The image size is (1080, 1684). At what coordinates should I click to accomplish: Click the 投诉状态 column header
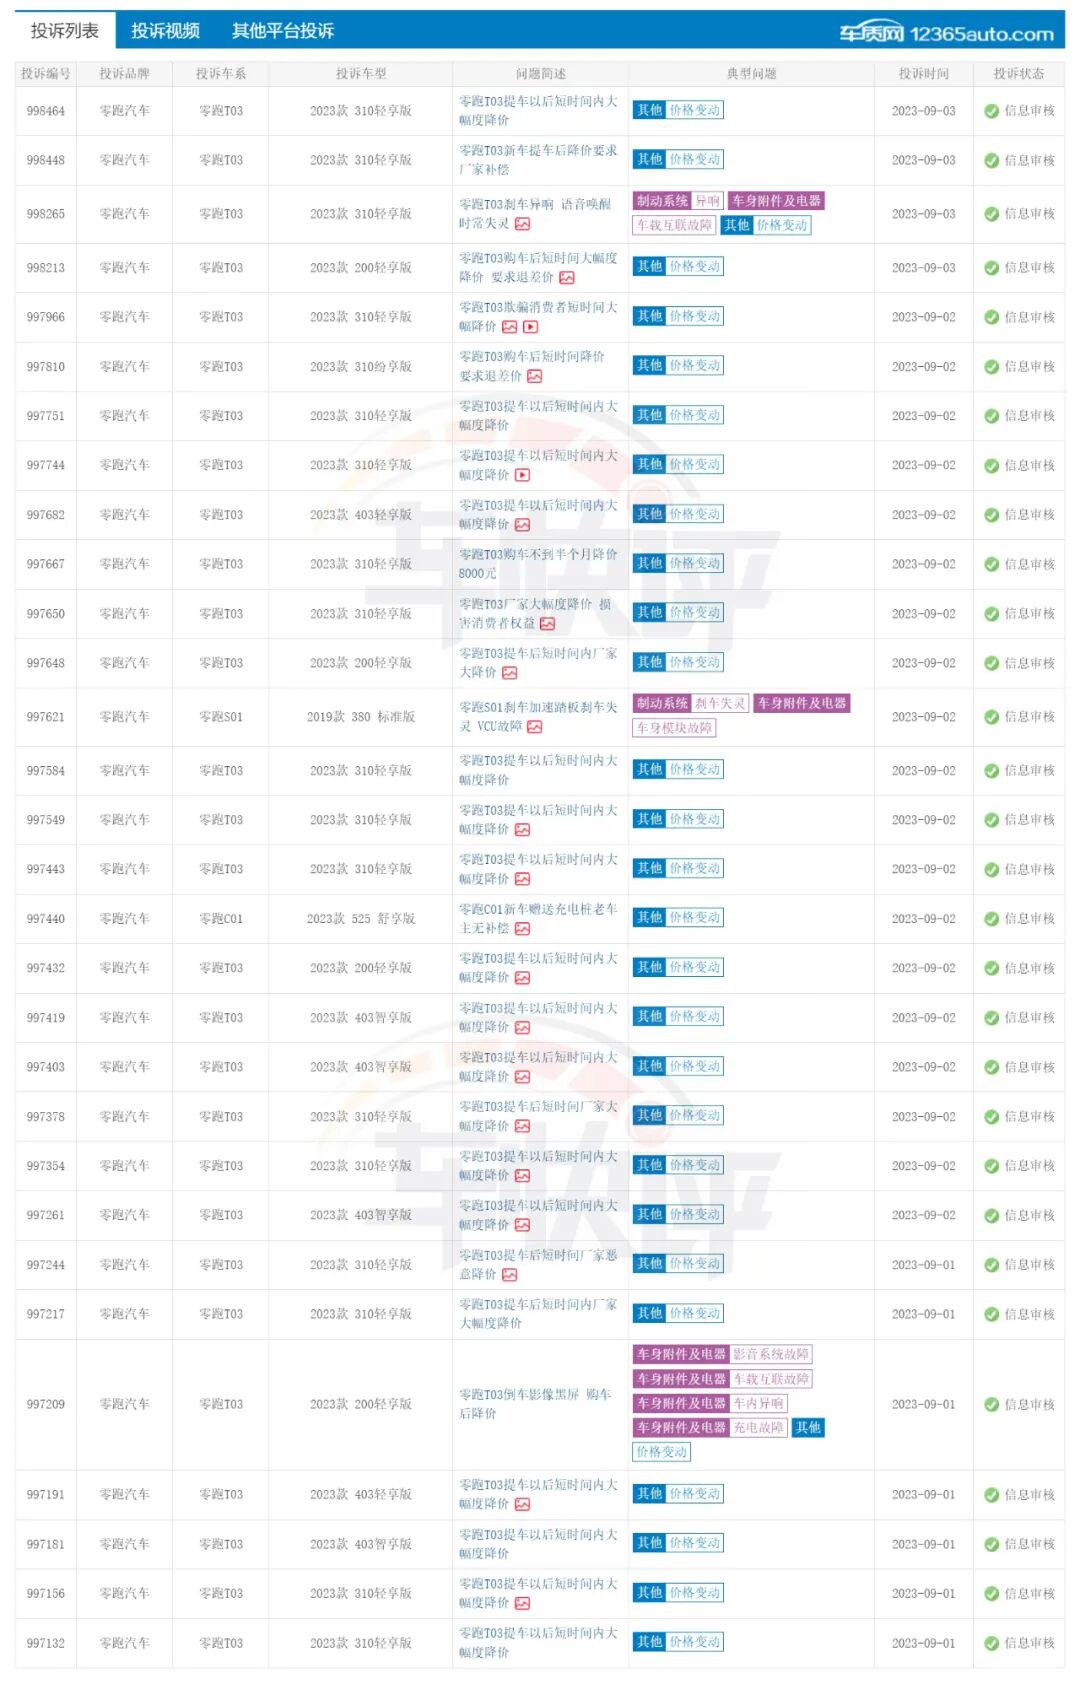coord(1019,74)
